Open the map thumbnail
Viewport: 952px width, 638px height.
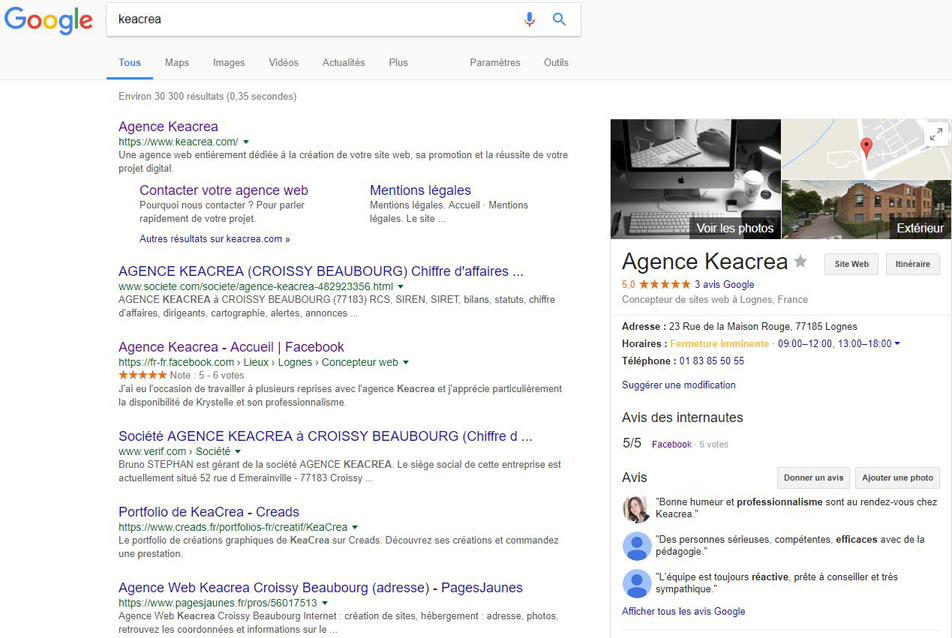(866, 149)
